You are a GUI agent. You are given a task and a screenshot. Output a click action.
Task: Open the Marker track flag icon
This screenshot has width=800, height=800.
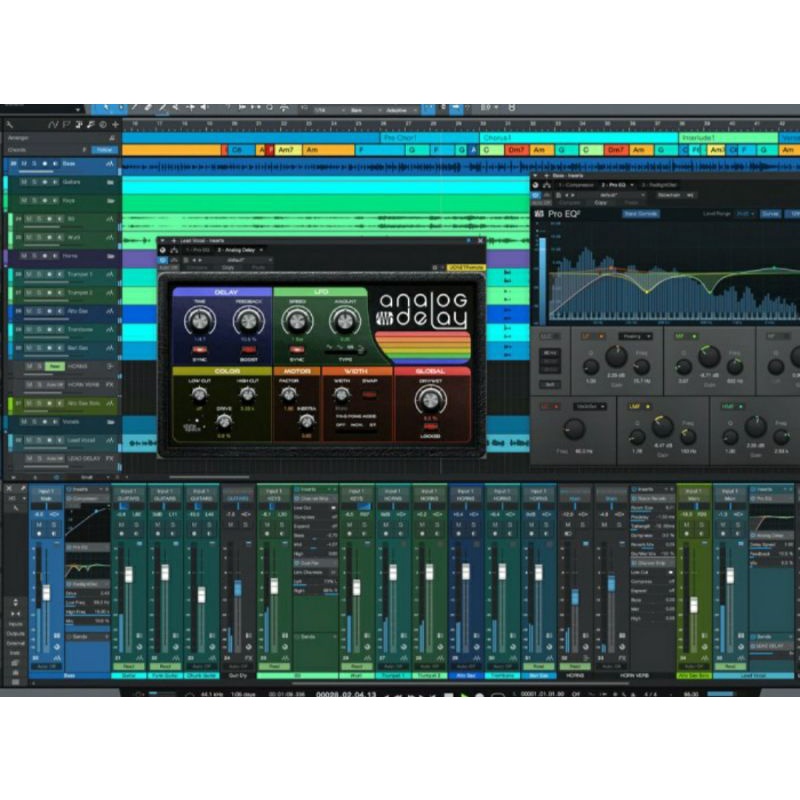(66, 124)
